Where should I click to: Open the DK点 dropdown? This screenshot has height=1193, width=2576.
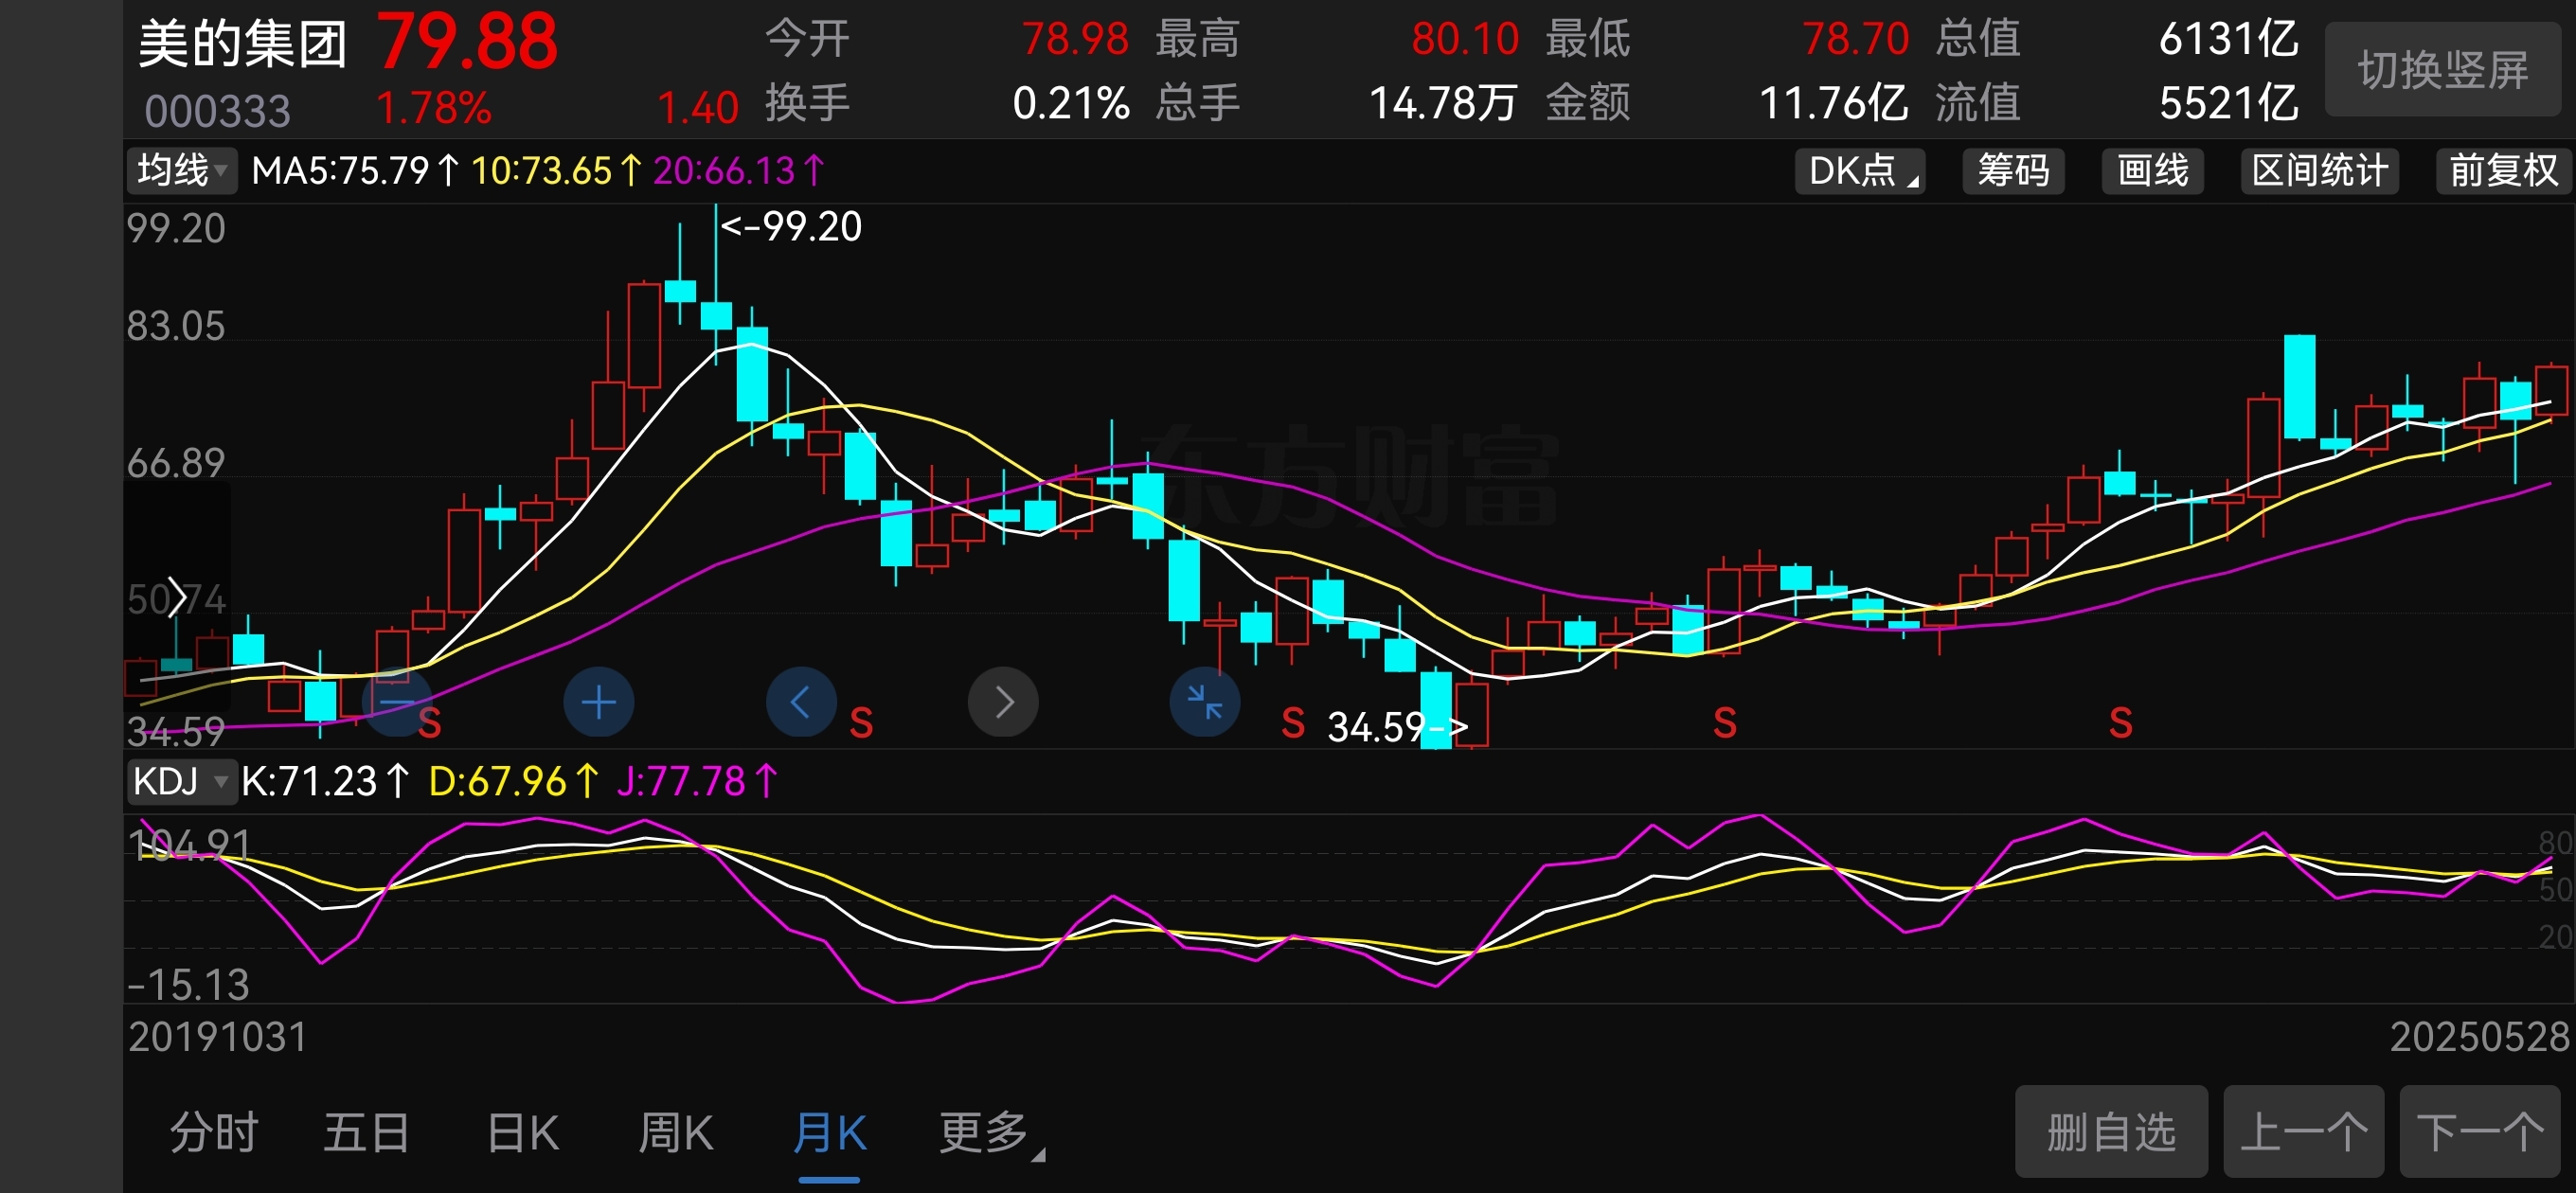[x=1861, y=170]
